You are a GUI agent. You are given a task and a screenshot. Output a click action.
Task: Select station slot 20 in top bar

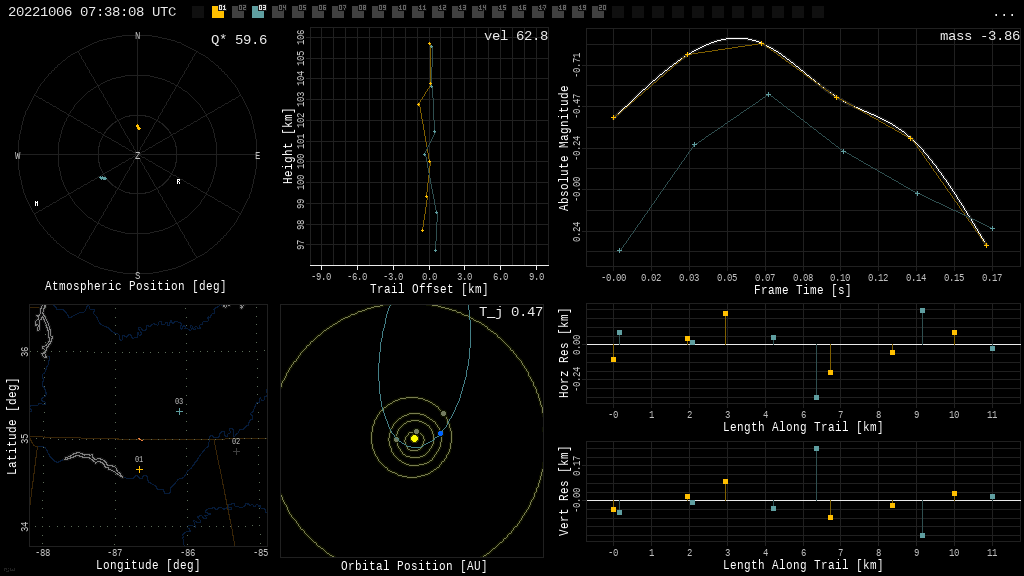598,12
